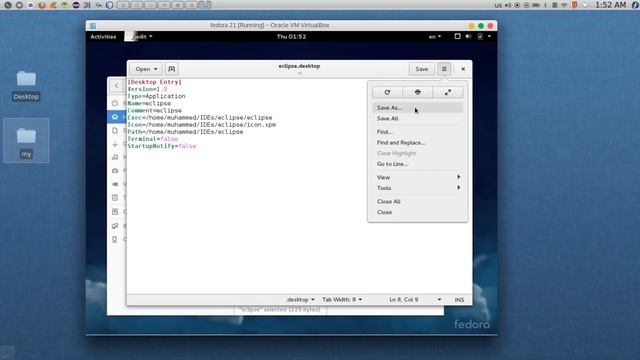
Task: Click the eclipse.desktop title in the header
Action: point(299,66)
